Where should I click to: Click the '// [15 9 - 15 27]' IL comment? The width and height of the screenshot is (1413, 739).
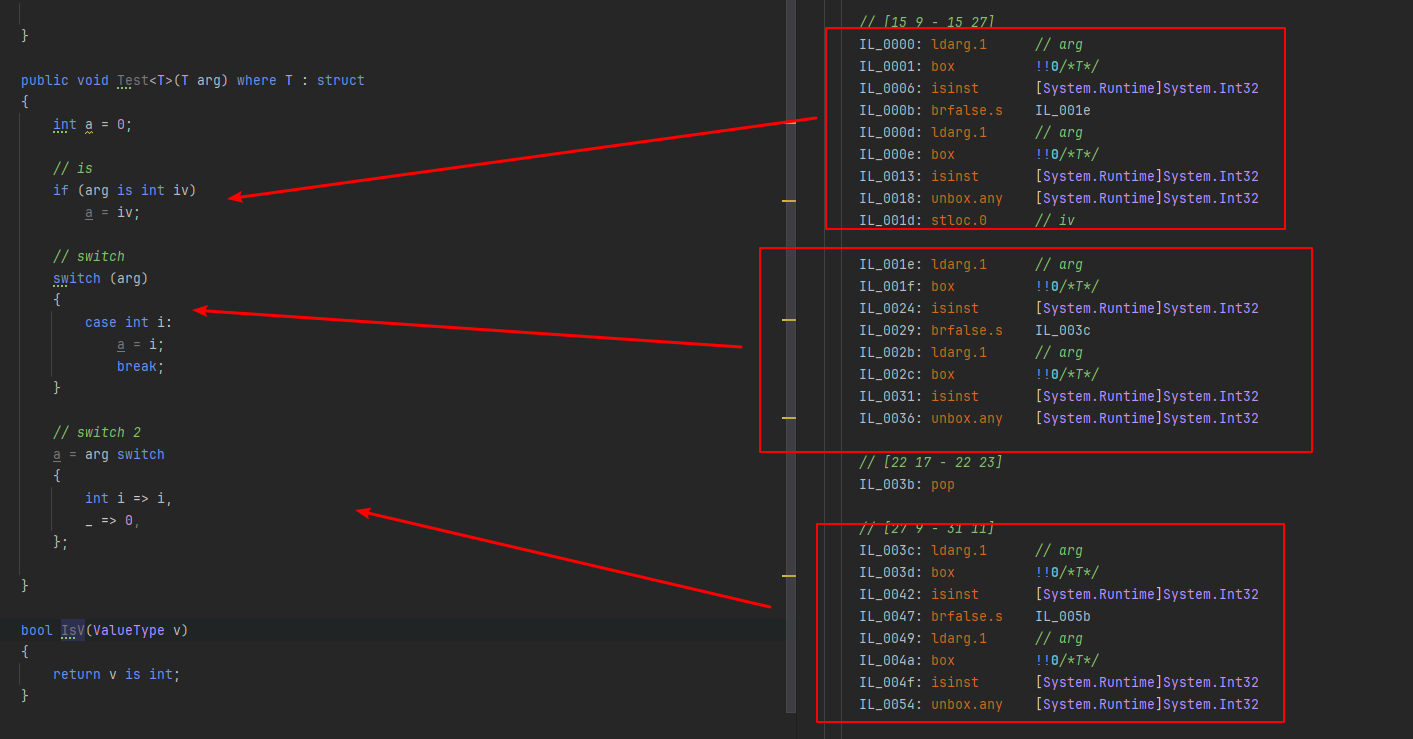927,22
